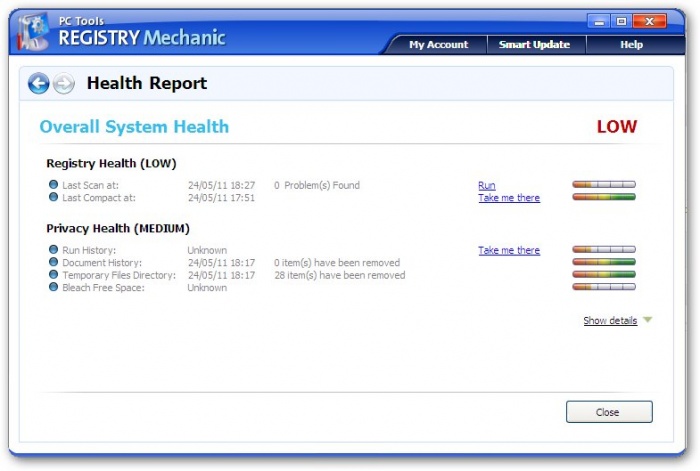This screenshot has width=700, height=471.
Task: Click the 24/05/11 17:51 compact timestamp
Action: (x=221, y=198)
